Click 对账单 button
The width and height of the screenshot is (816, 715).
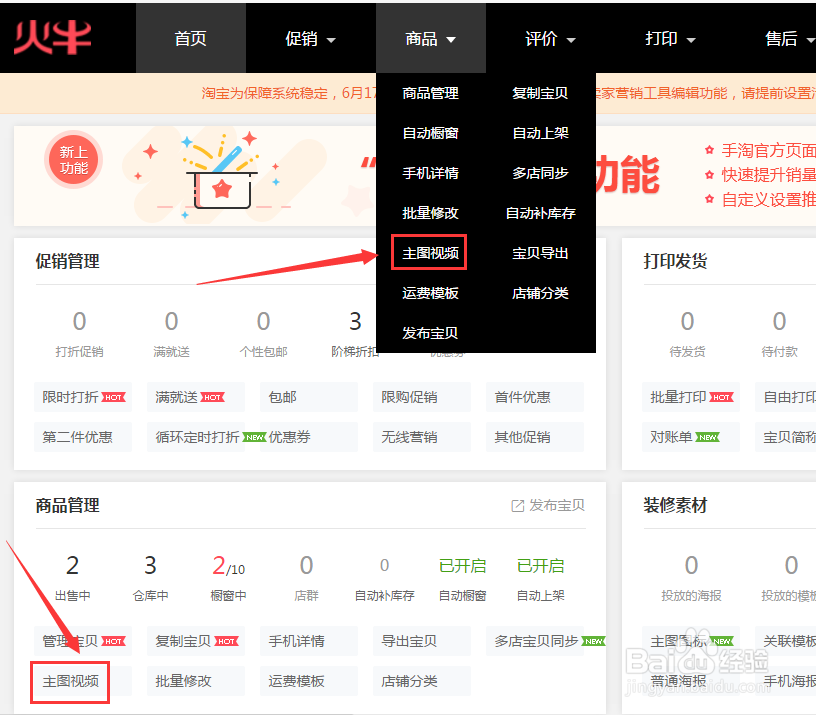[691, 437]
